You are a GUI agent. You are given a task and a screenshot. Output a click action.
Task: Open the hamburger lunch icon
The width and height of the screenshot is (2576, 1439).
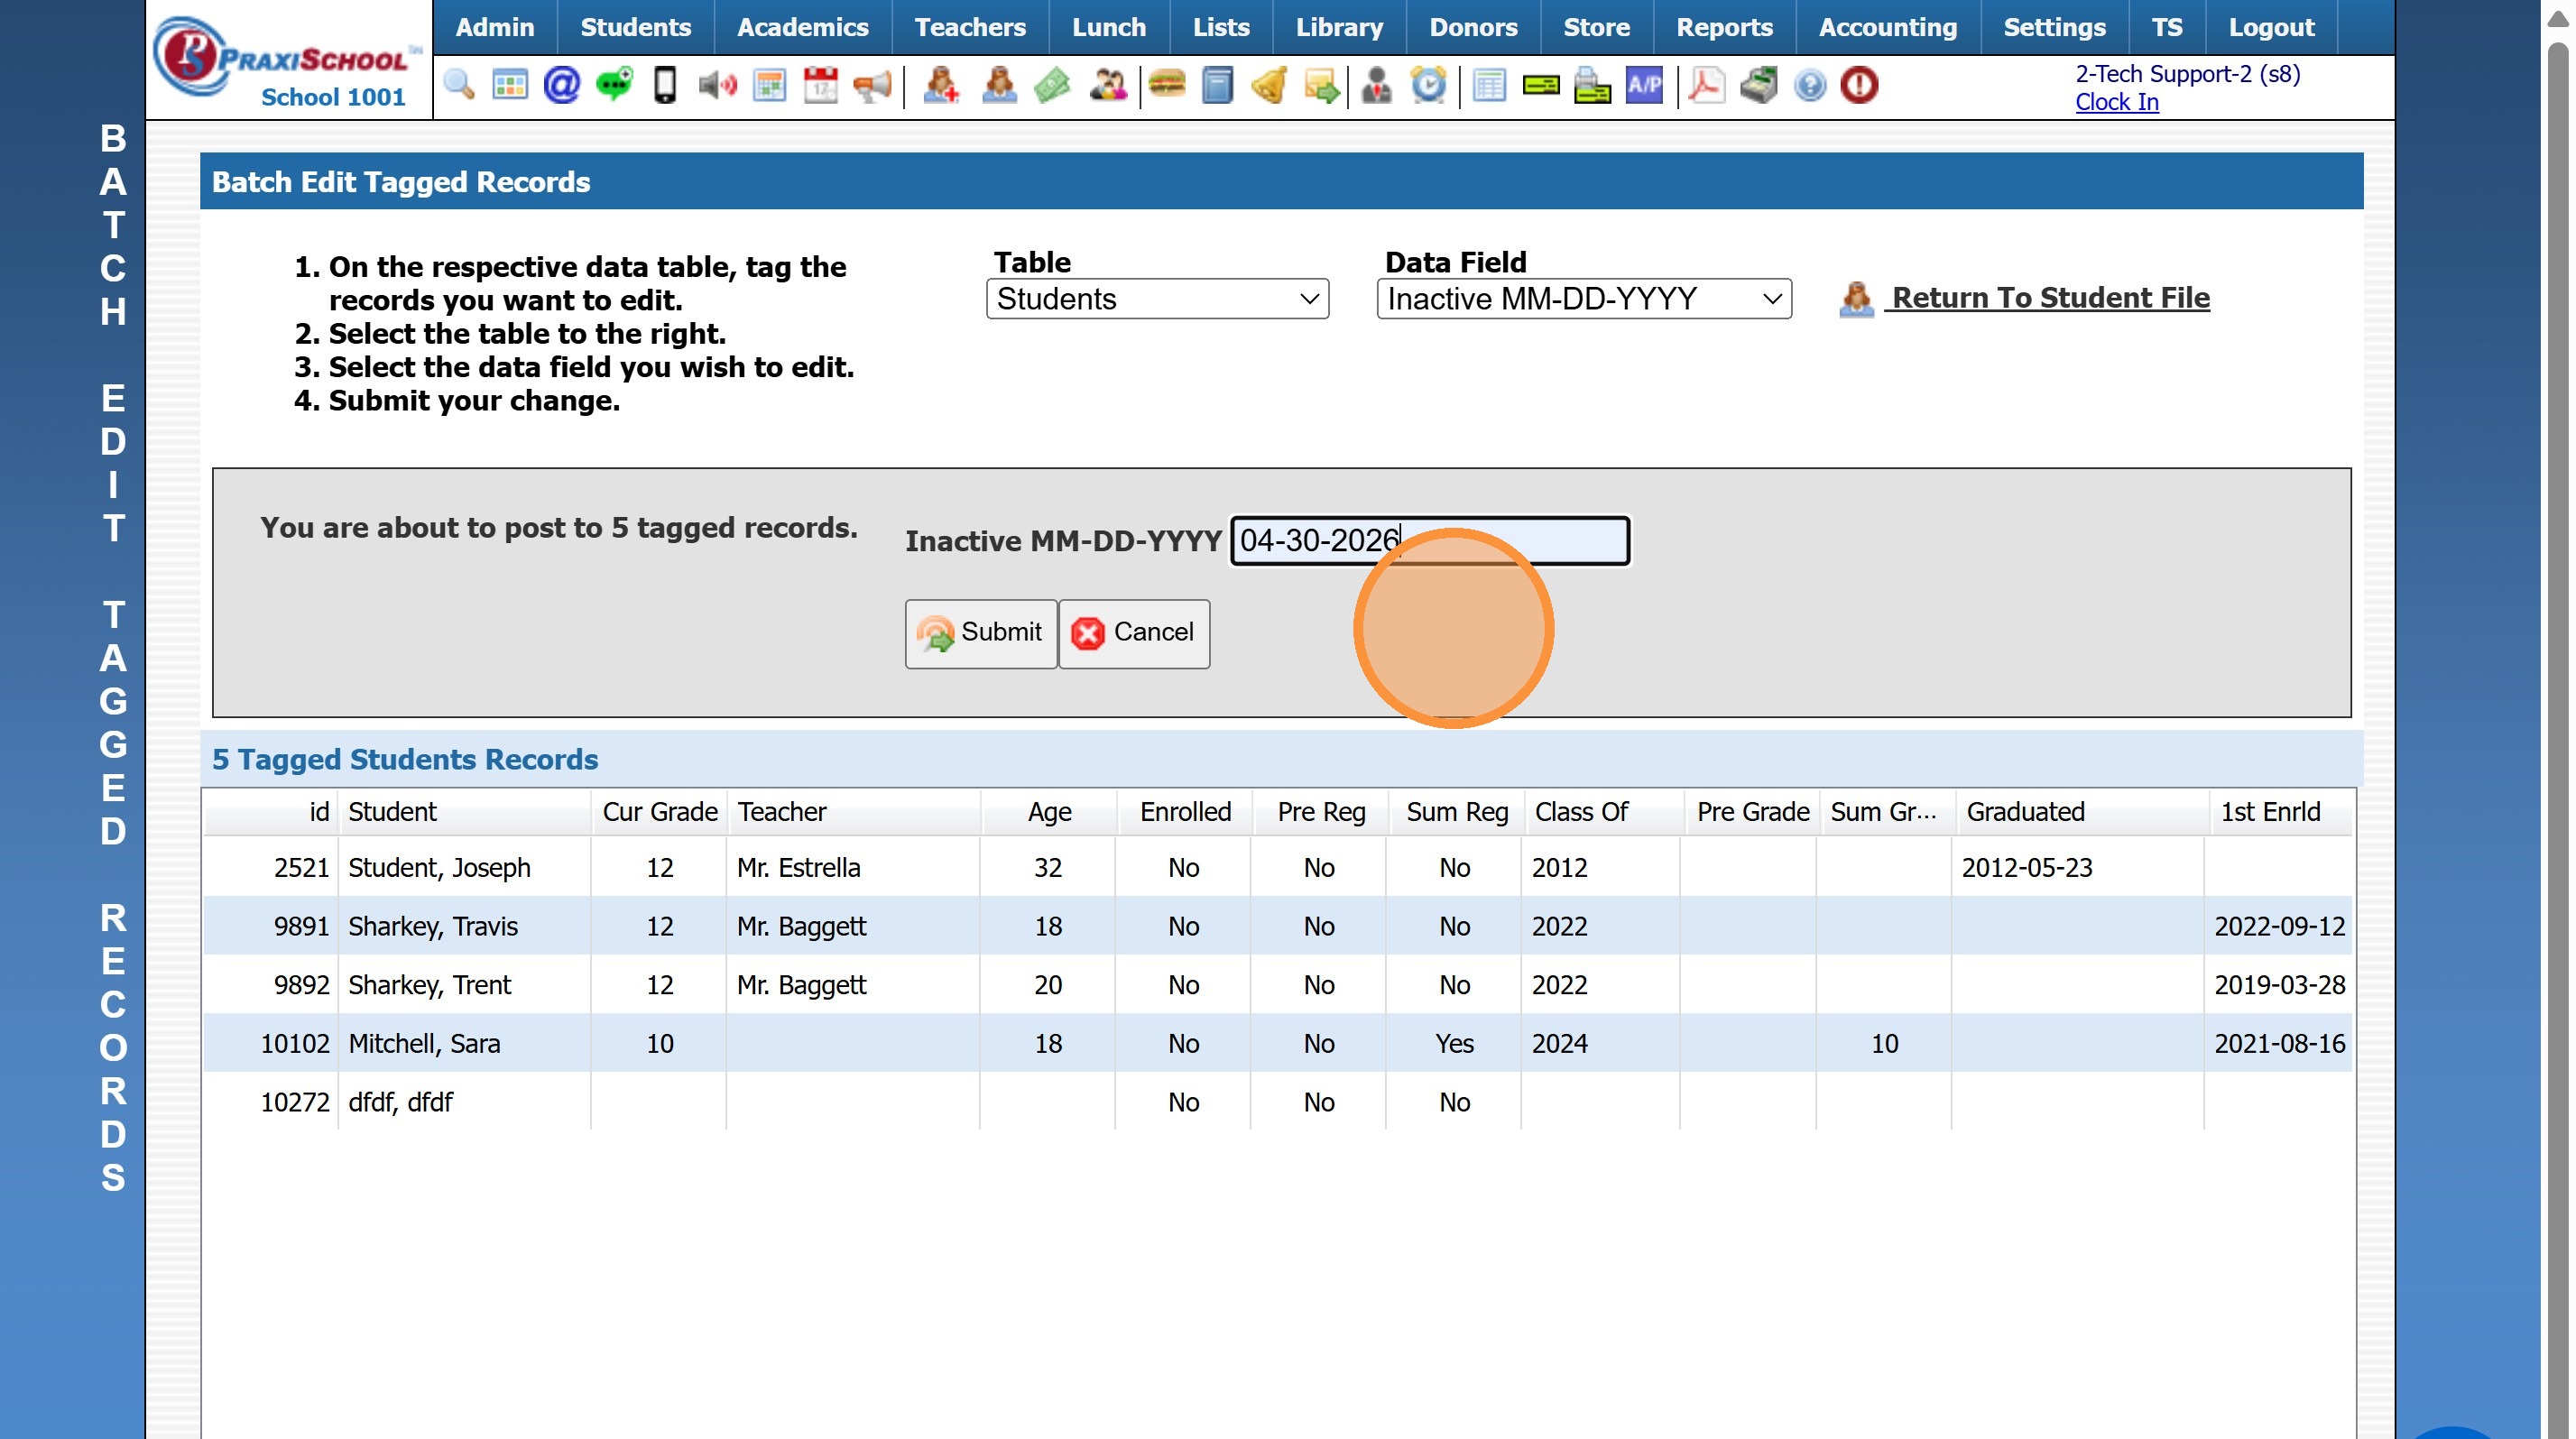(1166, 85)
